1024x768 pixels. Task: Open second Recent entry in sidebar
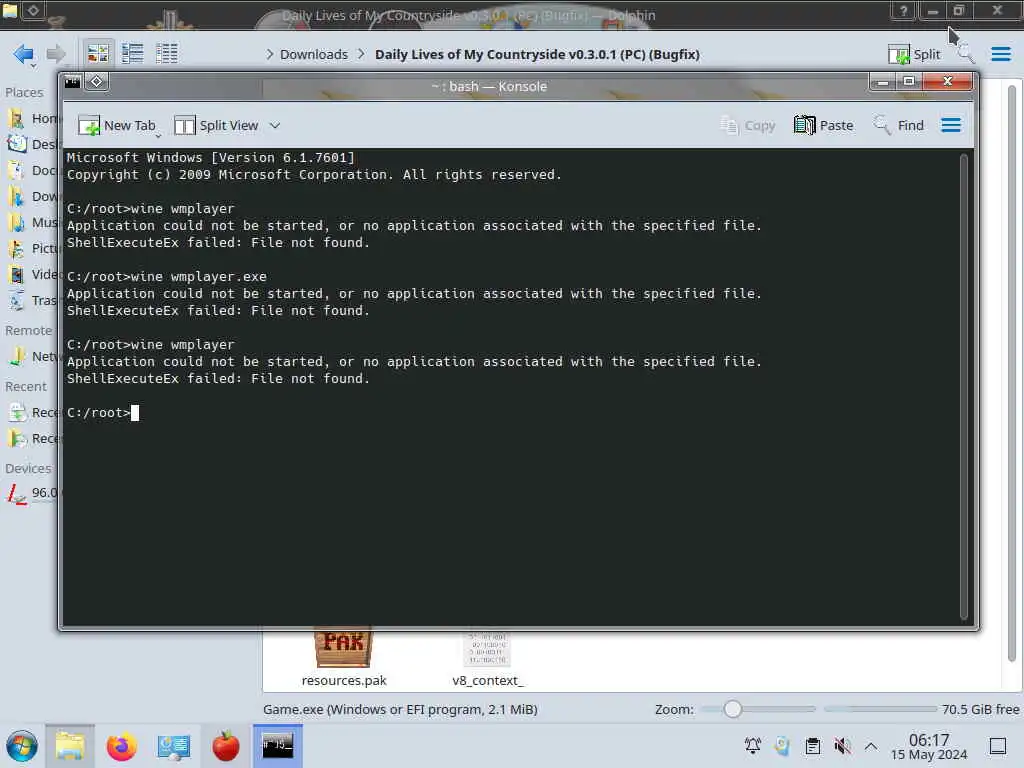tap(34, 439)
